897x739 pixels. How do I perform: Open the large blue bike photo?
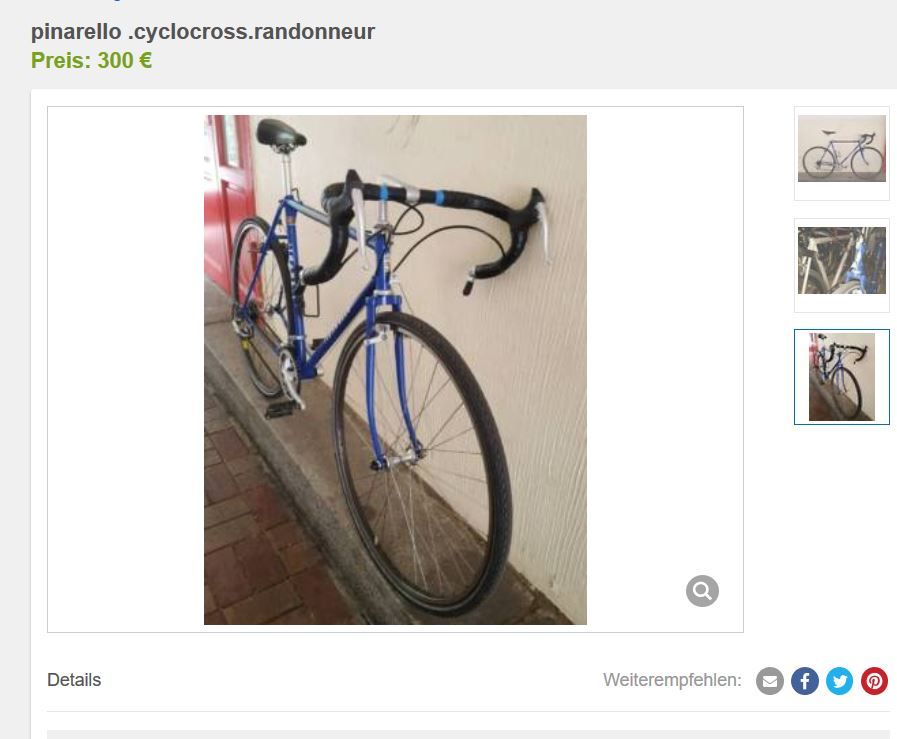(x=395, y=370)
